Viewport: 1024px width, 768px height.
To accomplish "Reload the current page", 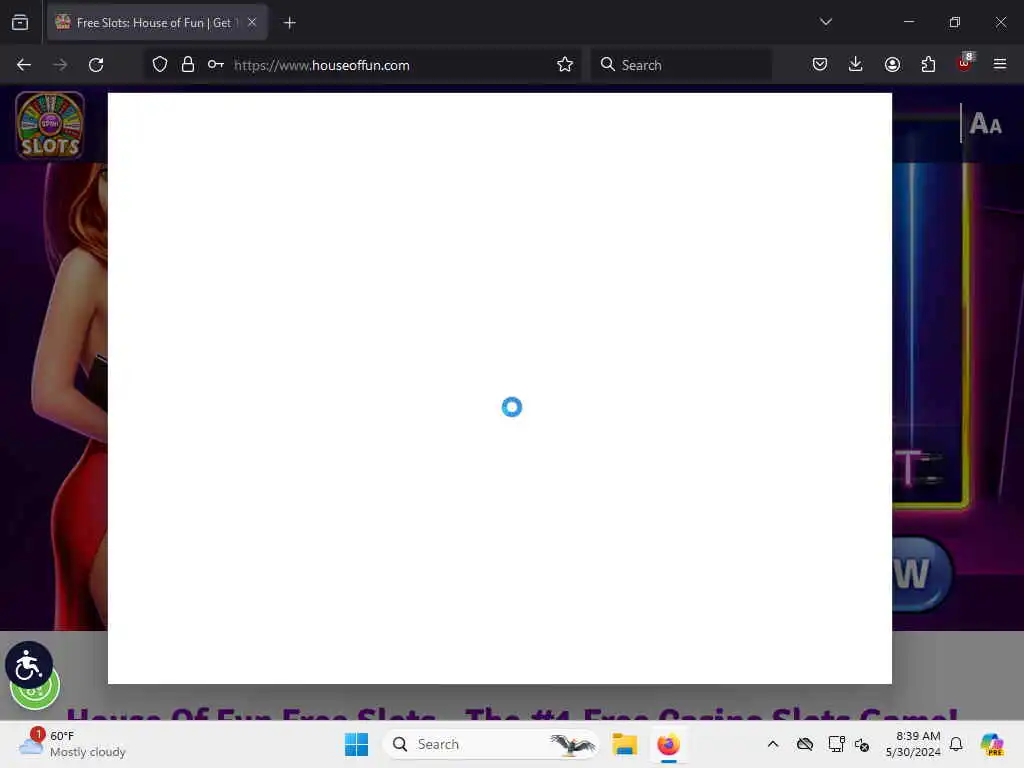I will tap(96, 65).
